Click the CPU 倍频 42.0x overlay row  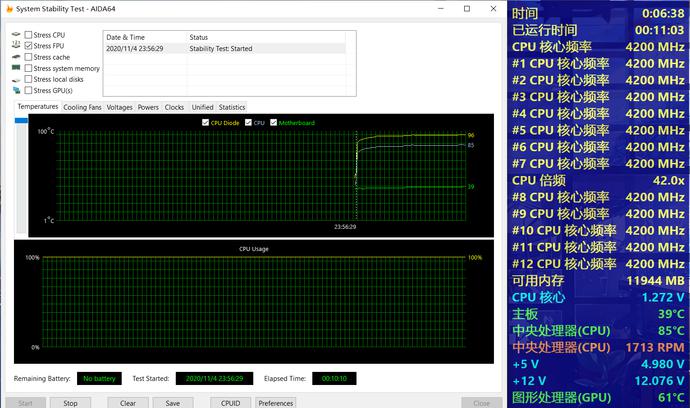tap(598, 180)
